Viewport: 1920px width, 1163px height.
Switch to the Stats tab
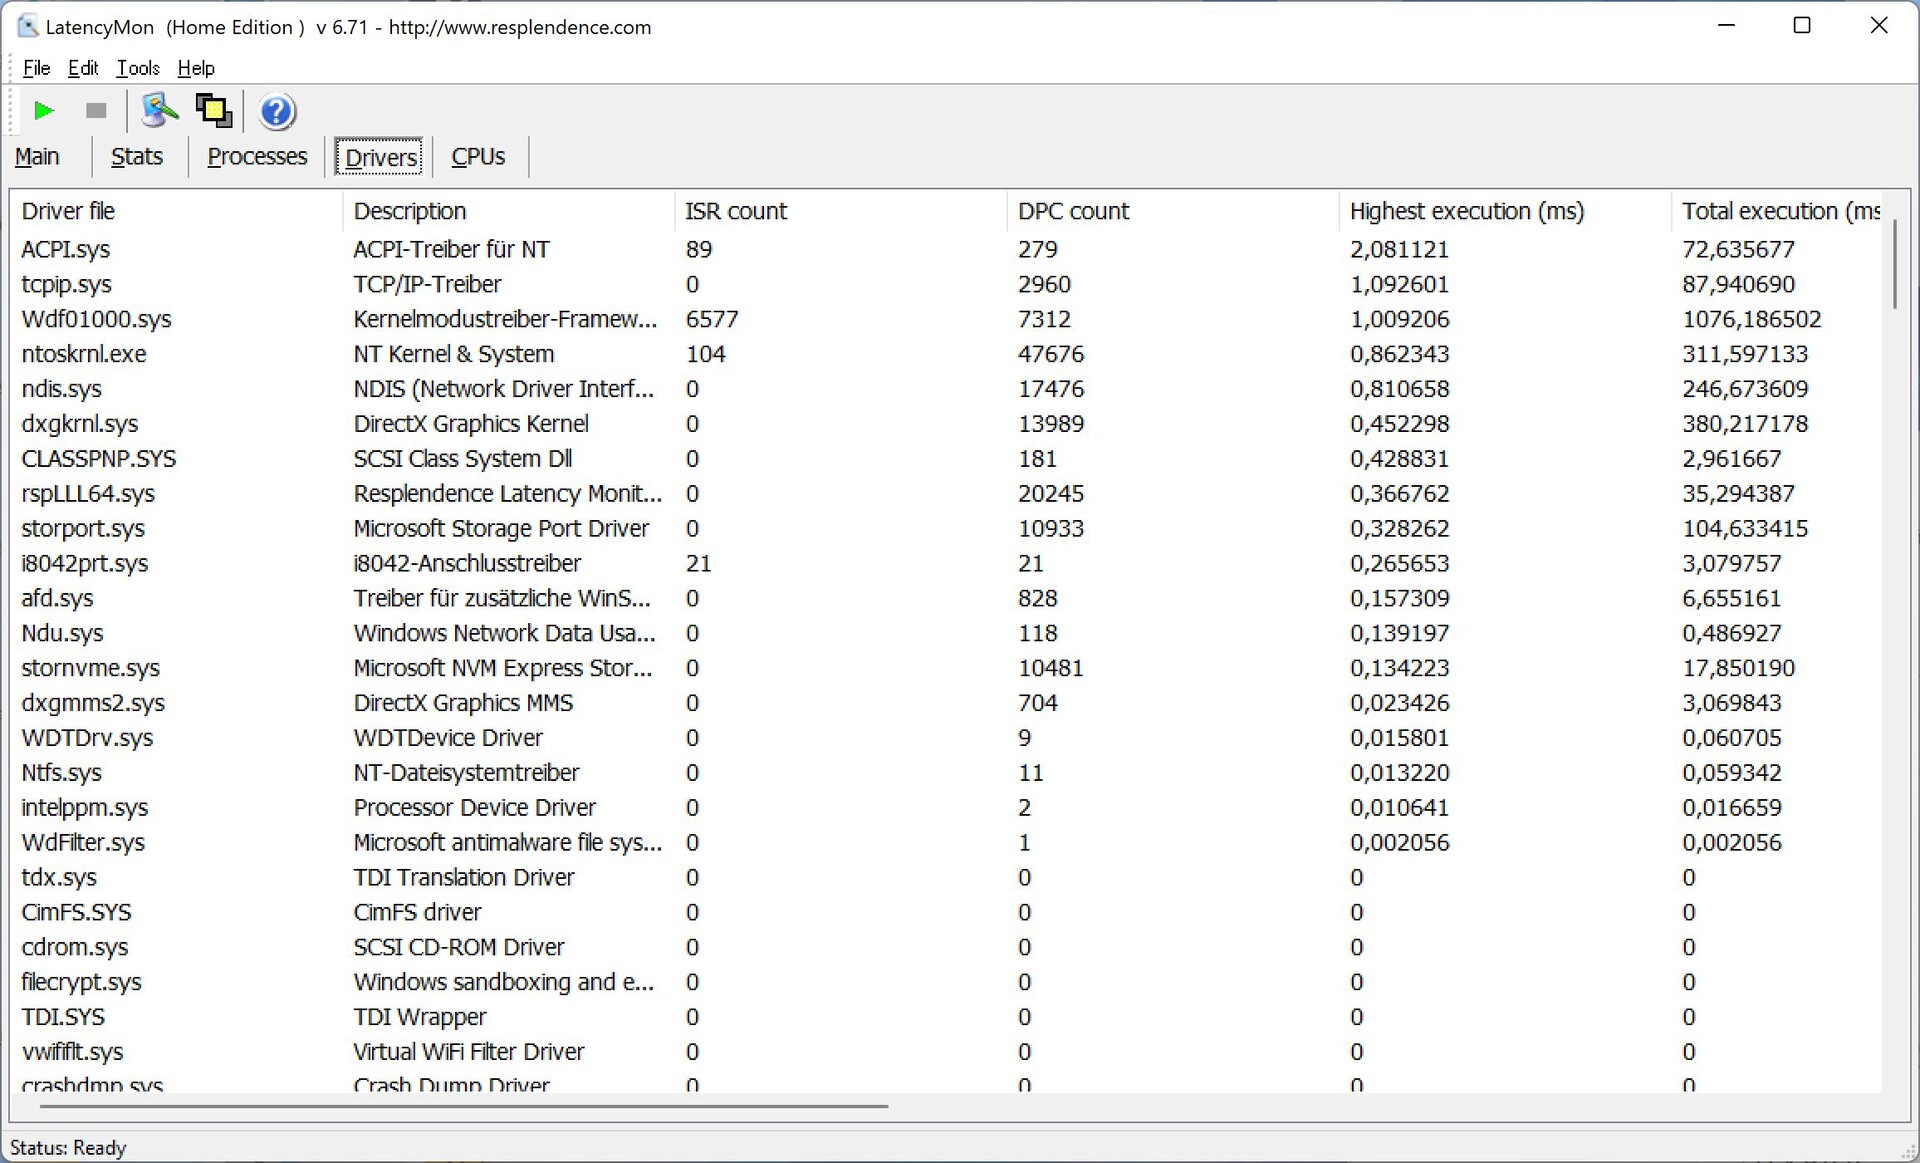(137, 157)
